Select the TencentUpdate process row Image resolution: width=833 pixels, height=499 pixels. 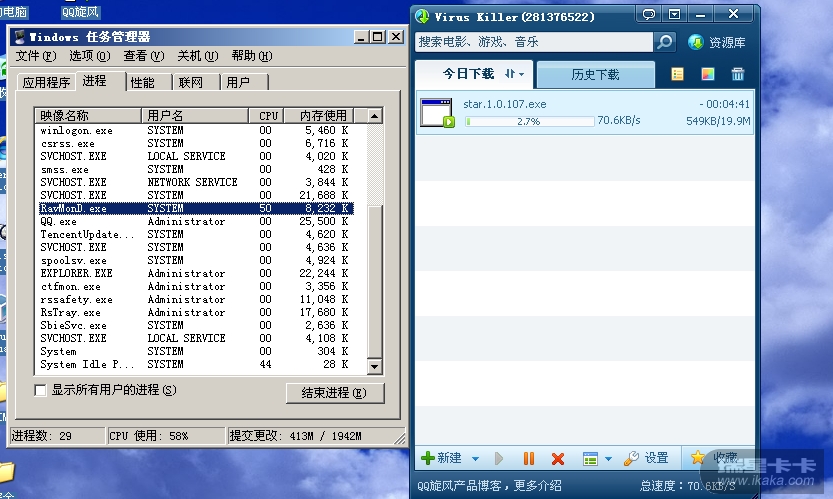194,234
